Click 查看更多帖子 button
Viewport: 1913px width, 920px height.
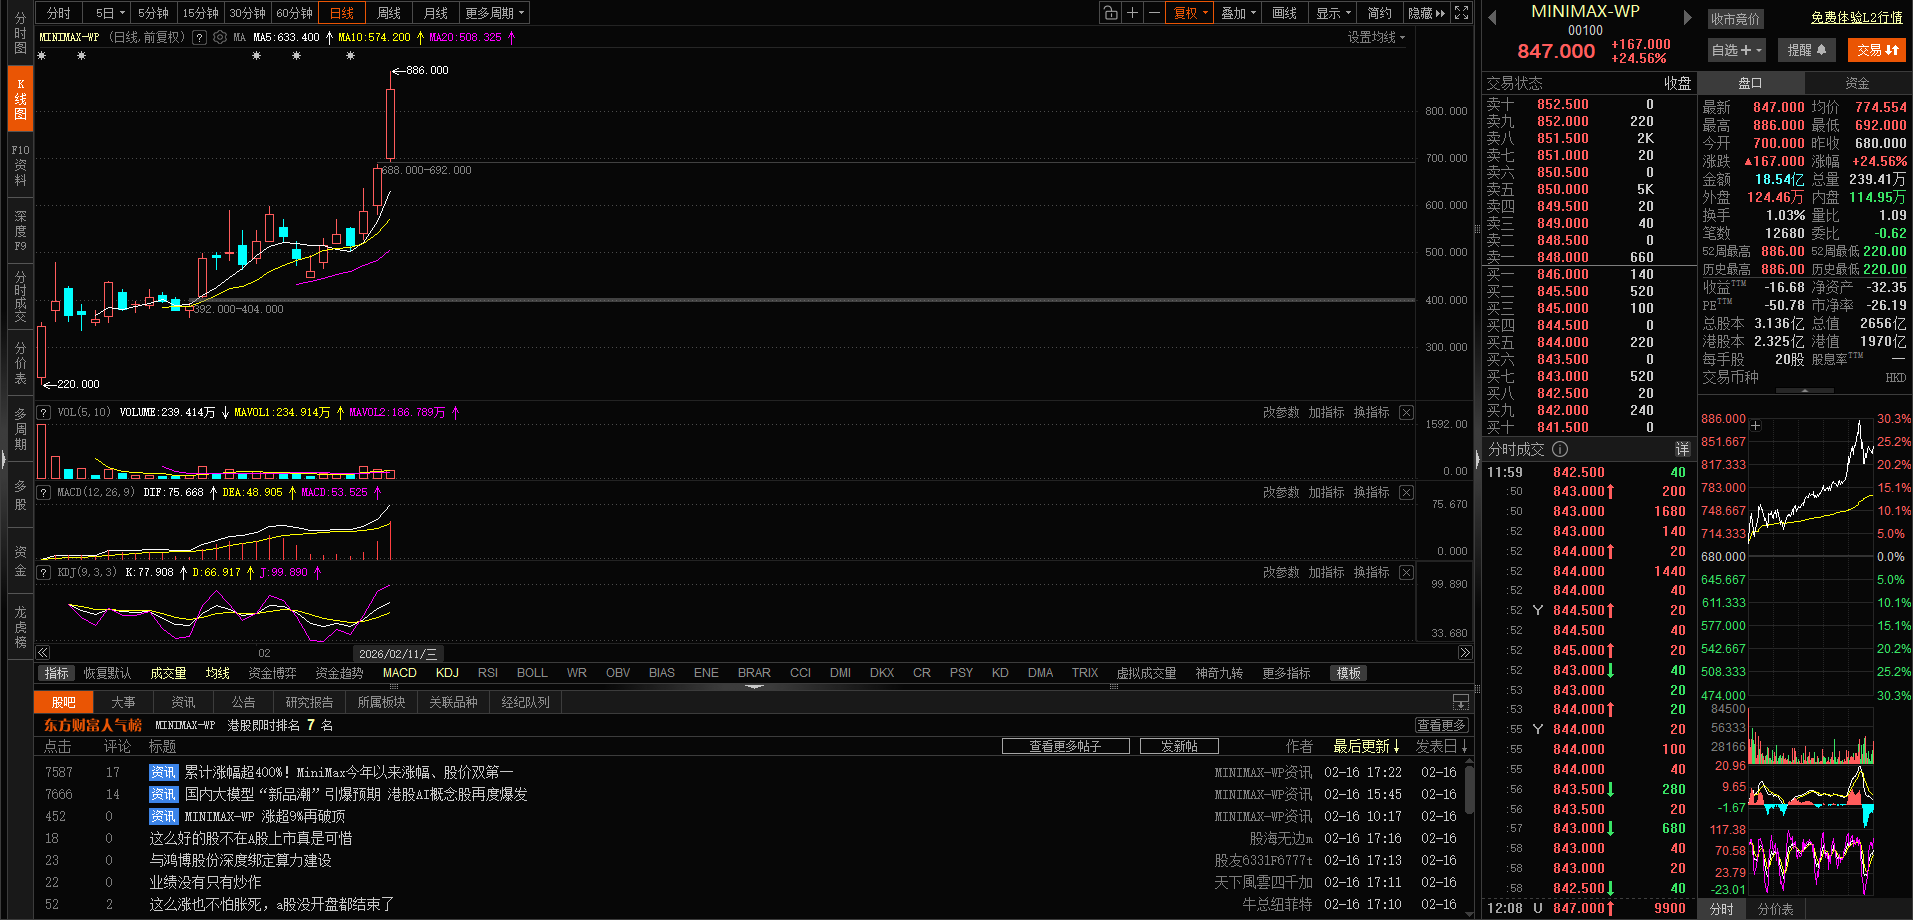click(1065, 746)
